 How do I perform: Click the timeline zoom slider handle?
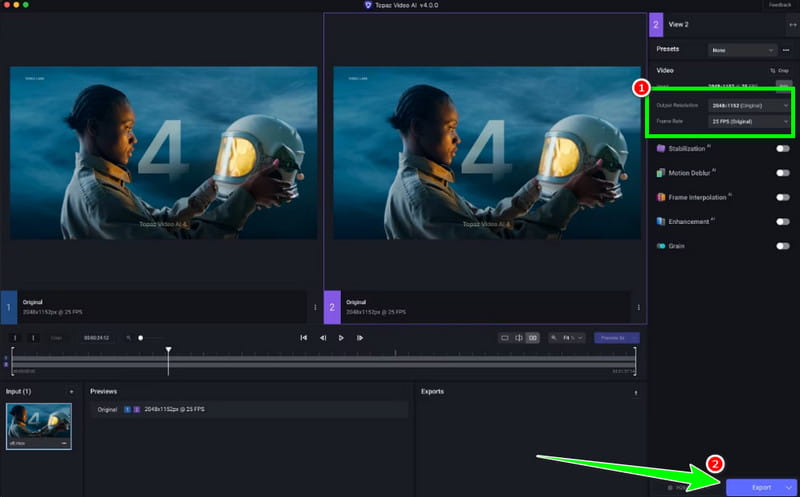pos(140,338)
